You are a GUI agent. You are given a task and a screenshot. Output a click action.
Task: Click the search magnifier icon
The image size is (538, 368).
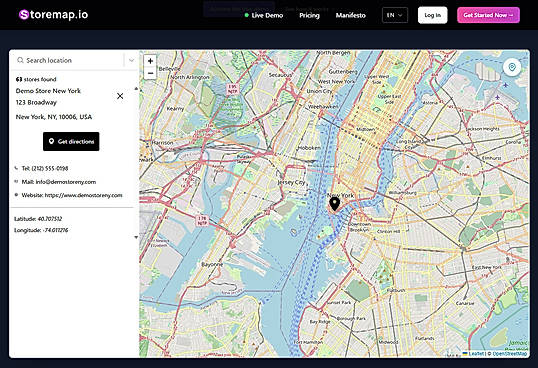click(x=20, y=60)
